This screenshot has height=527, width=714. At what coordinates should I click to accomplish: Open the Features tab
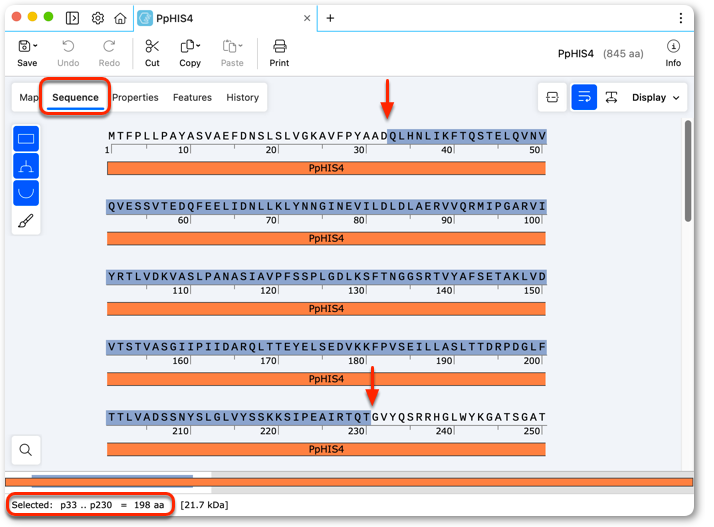(x=192, y=97)
